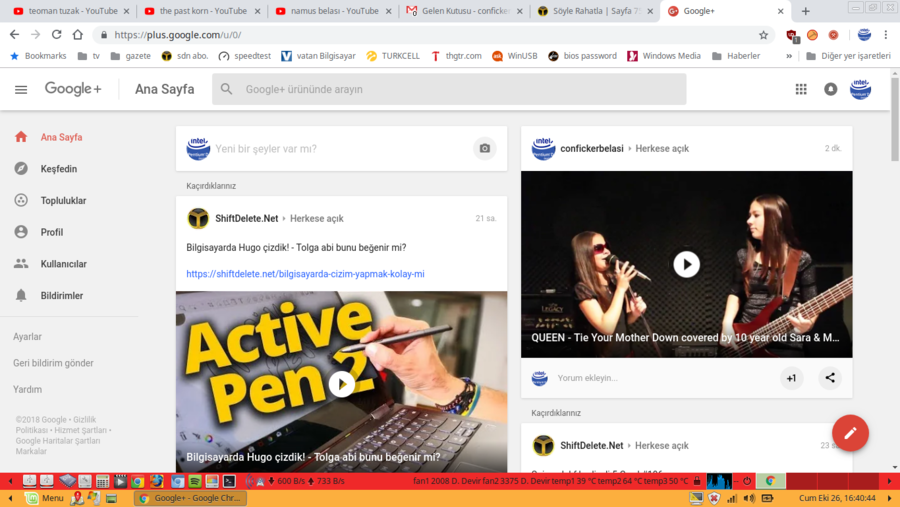The width and height of the screenshot is (900, 507).
Task: Open Topluluklar in the sidebar
Action: 63,200
